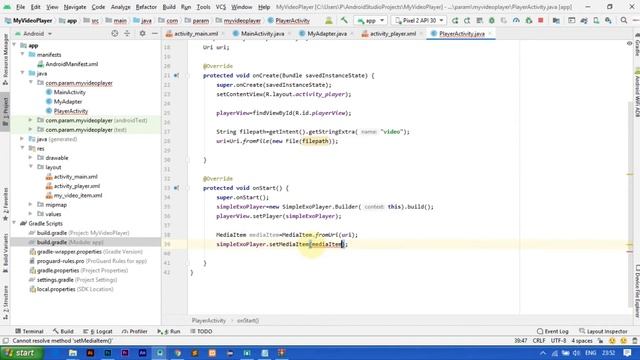Expand the values folder arrow
This screenshot has height=360, width=640.
coord(31,214)
